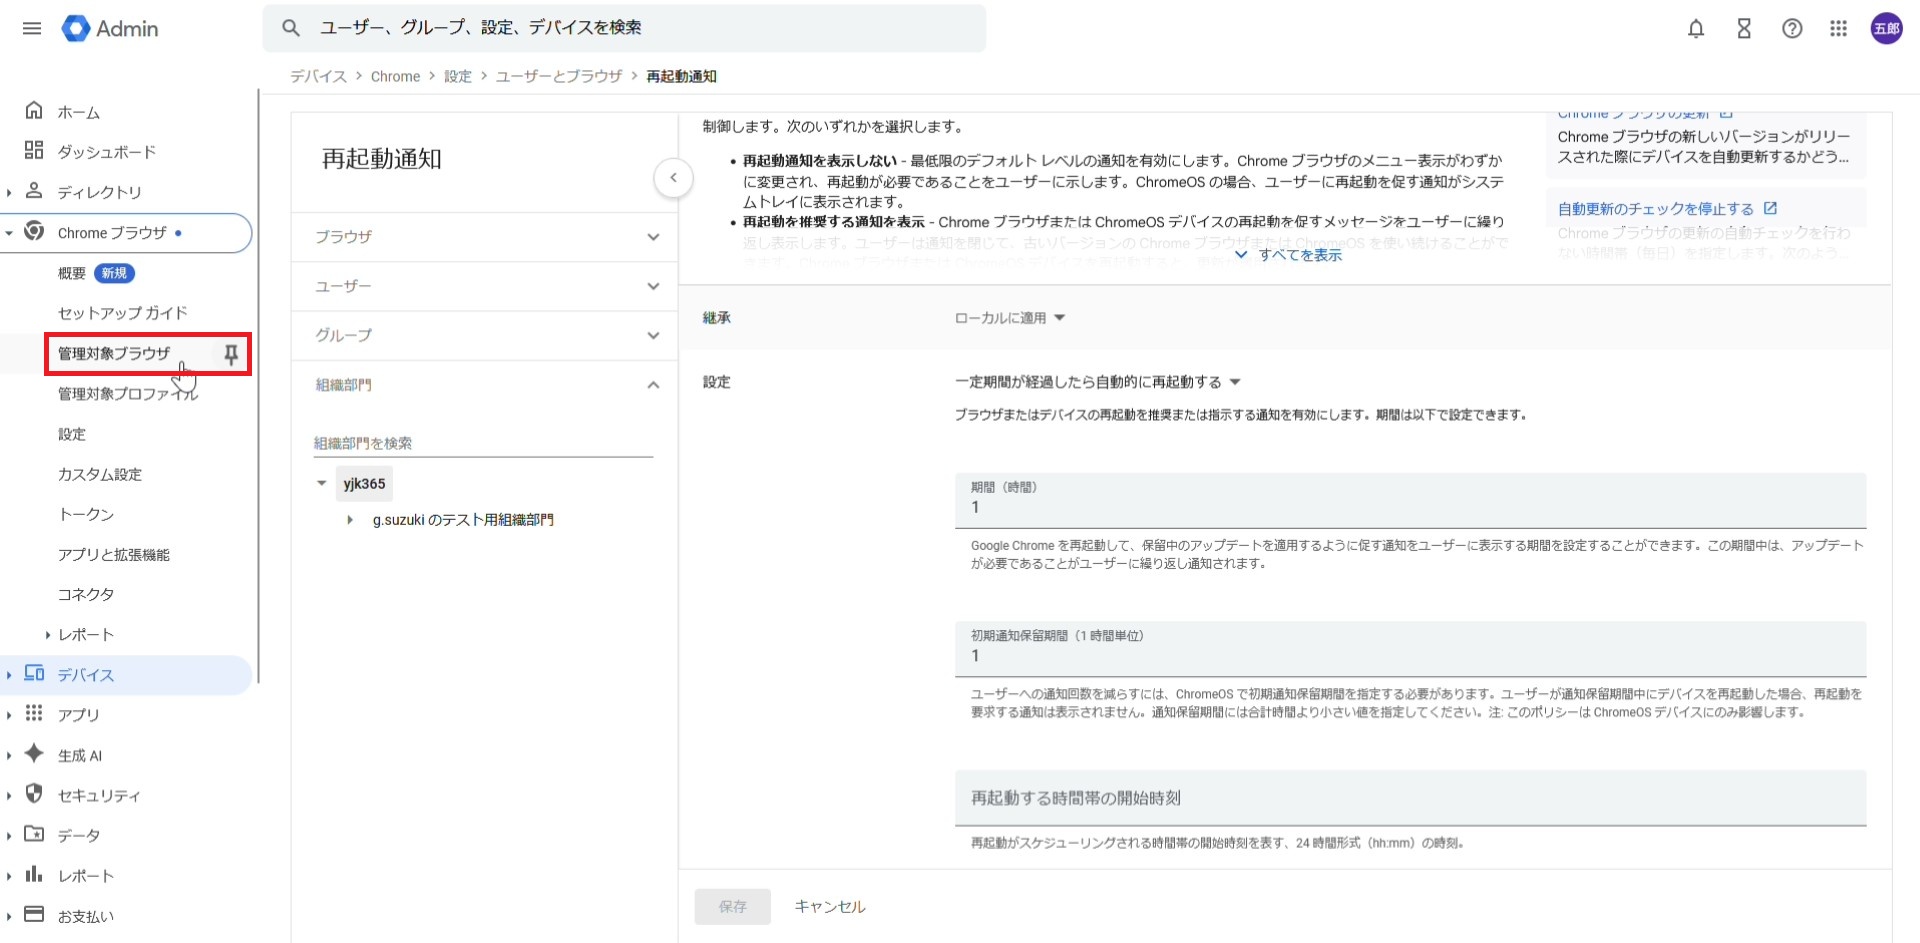This screenshot has width=1920, height=943.
Task: Select アプリと拡張機能 in the sidebar
Action: pyautogui.click(x=114, y=554)
